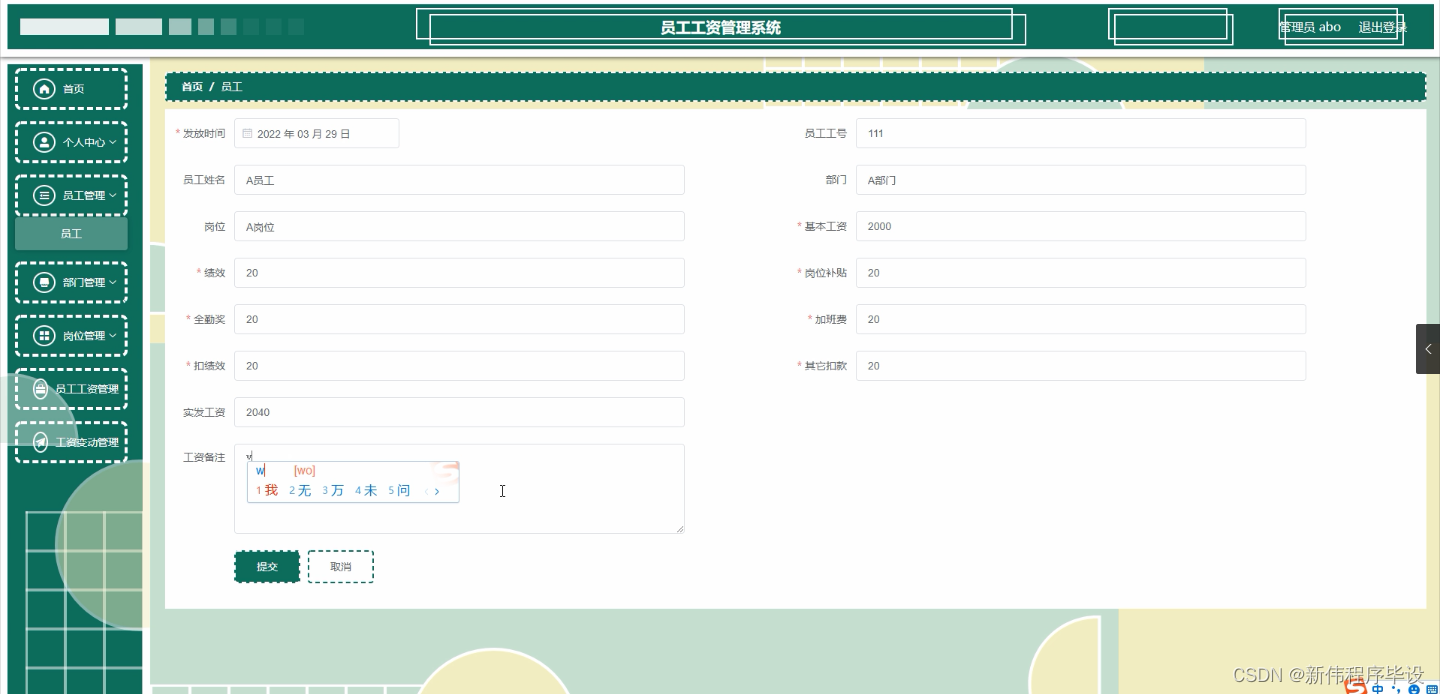Collapse the 员工管理 menu chevron
The image size is (1440, 694).
(113, 195)
